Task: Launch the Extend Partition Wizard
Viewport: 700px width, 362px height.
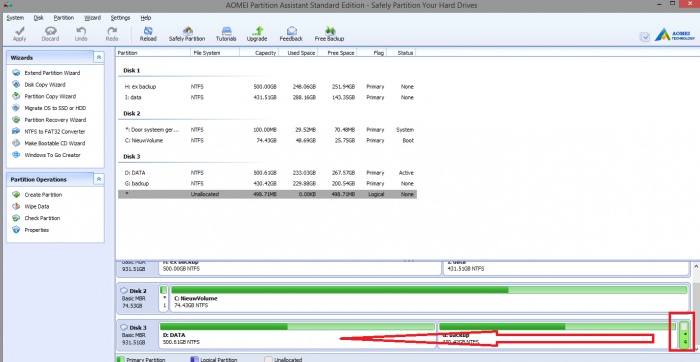Action: pyautogui.click(x=46, y=73)
